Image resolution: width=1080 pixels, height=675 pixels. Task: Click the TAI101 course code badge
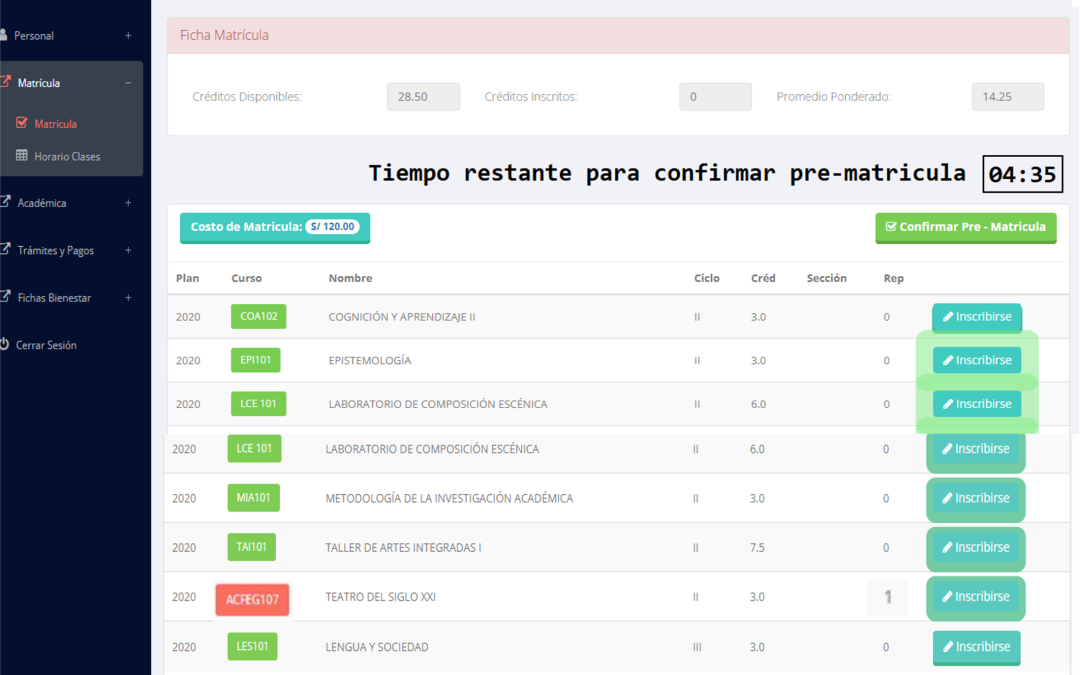point(251,548)
